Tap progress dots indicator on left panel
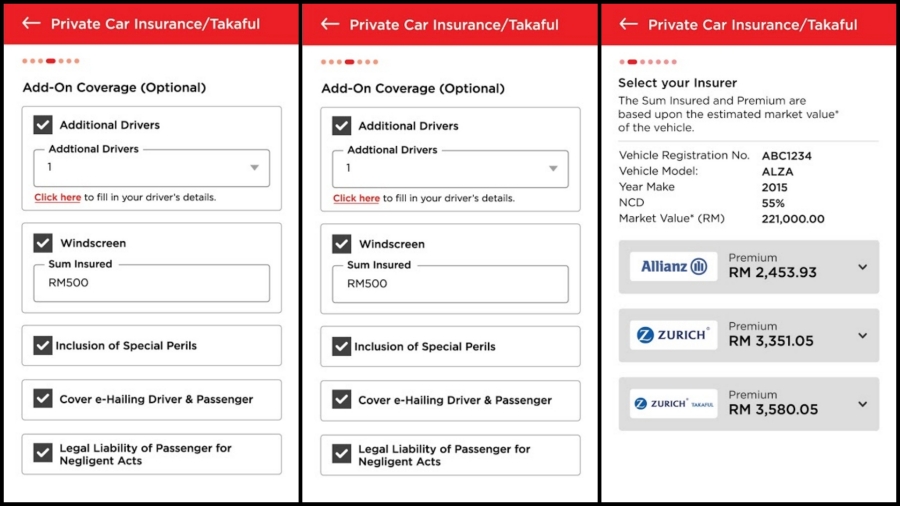This screenshot has height=506, width=900. coord(51,61)
